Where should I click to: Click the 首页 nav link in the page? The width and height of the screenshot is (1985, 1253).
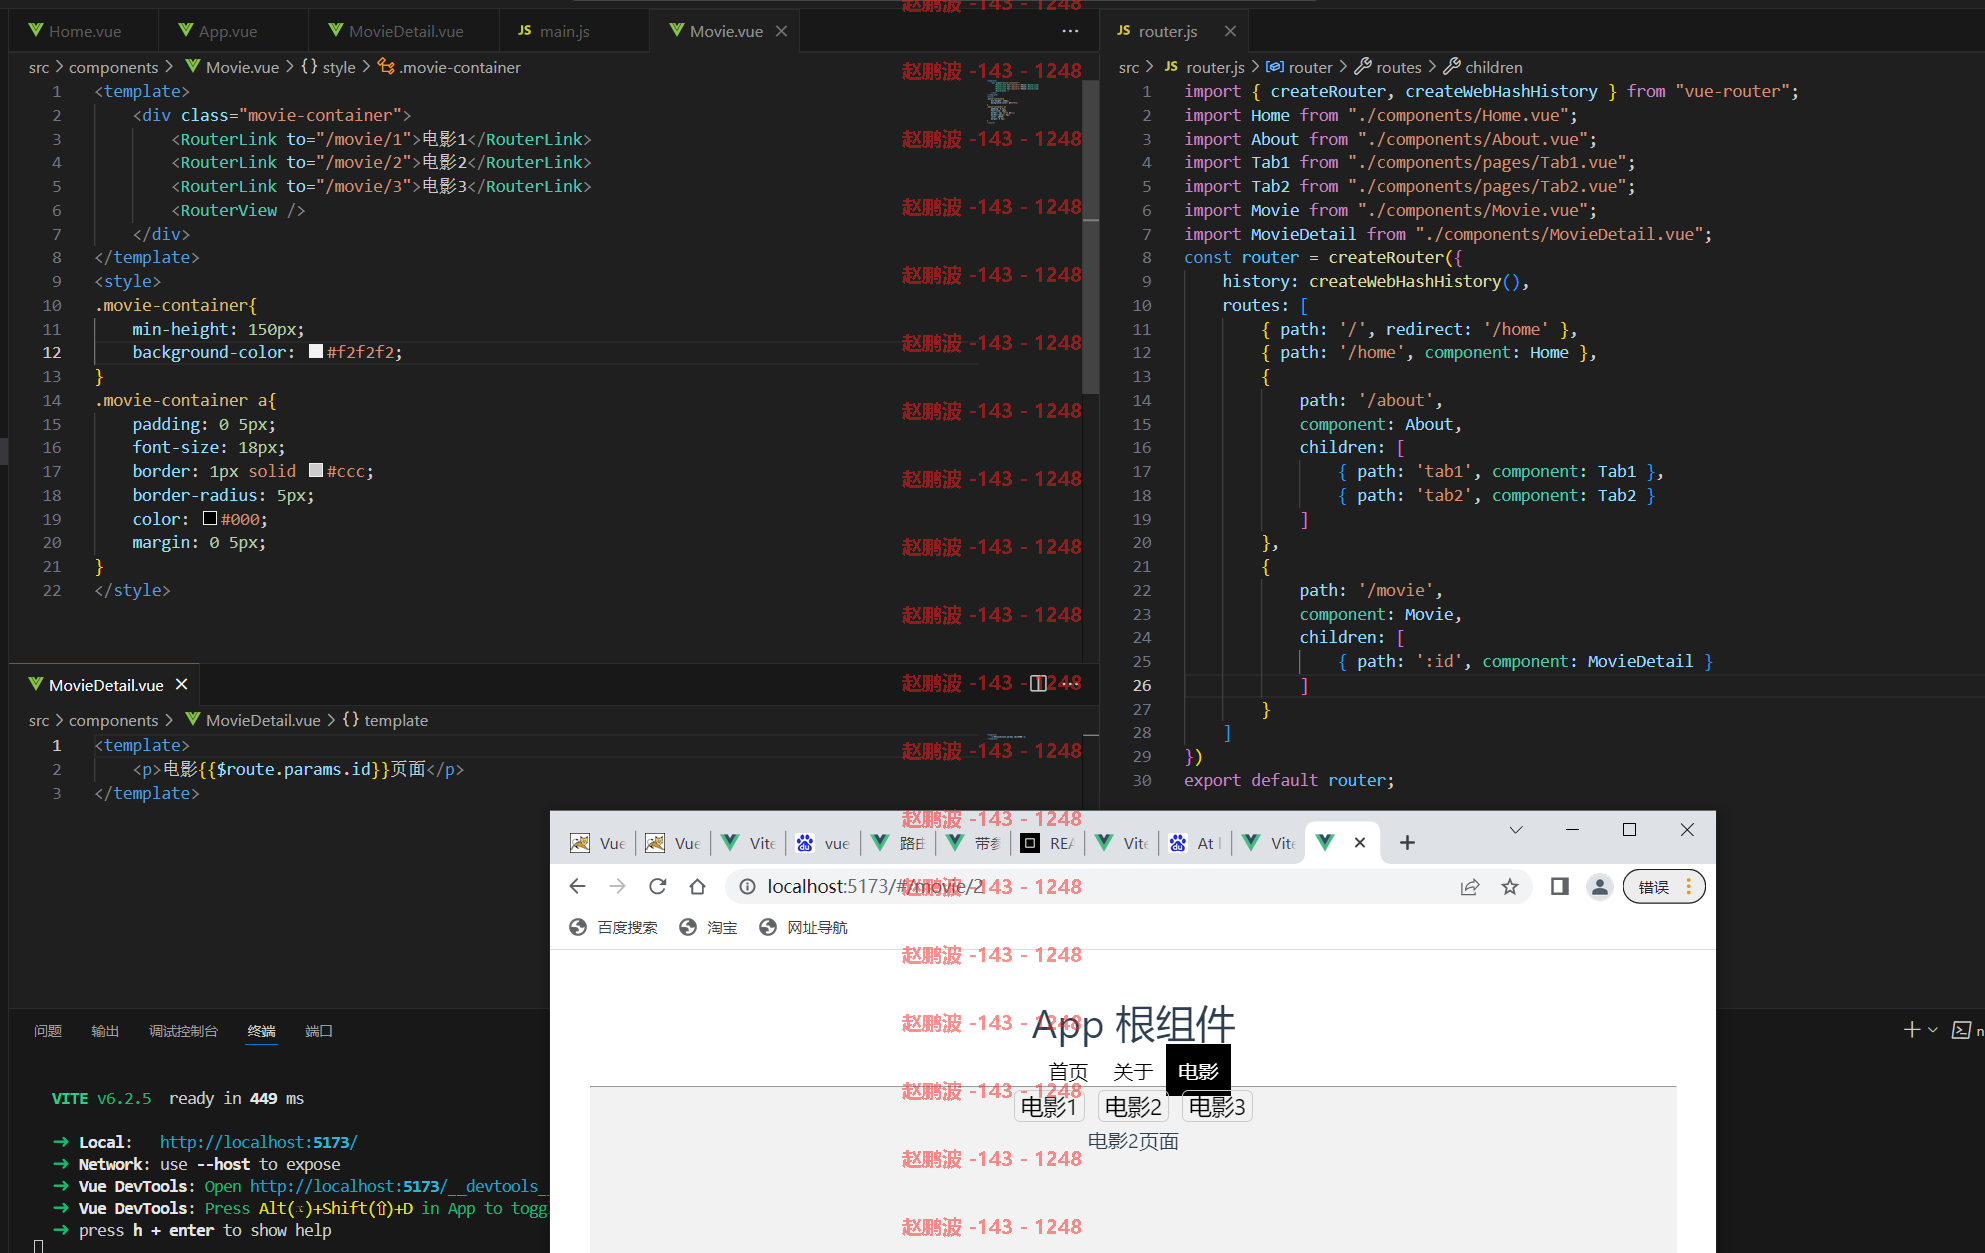pyautogui.click(x=1068, y=1072)
